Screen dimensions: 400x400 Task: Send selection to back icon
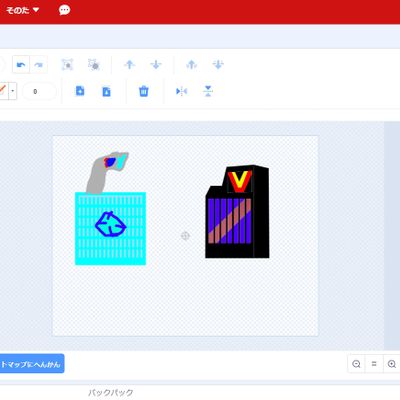coord(218,64)
